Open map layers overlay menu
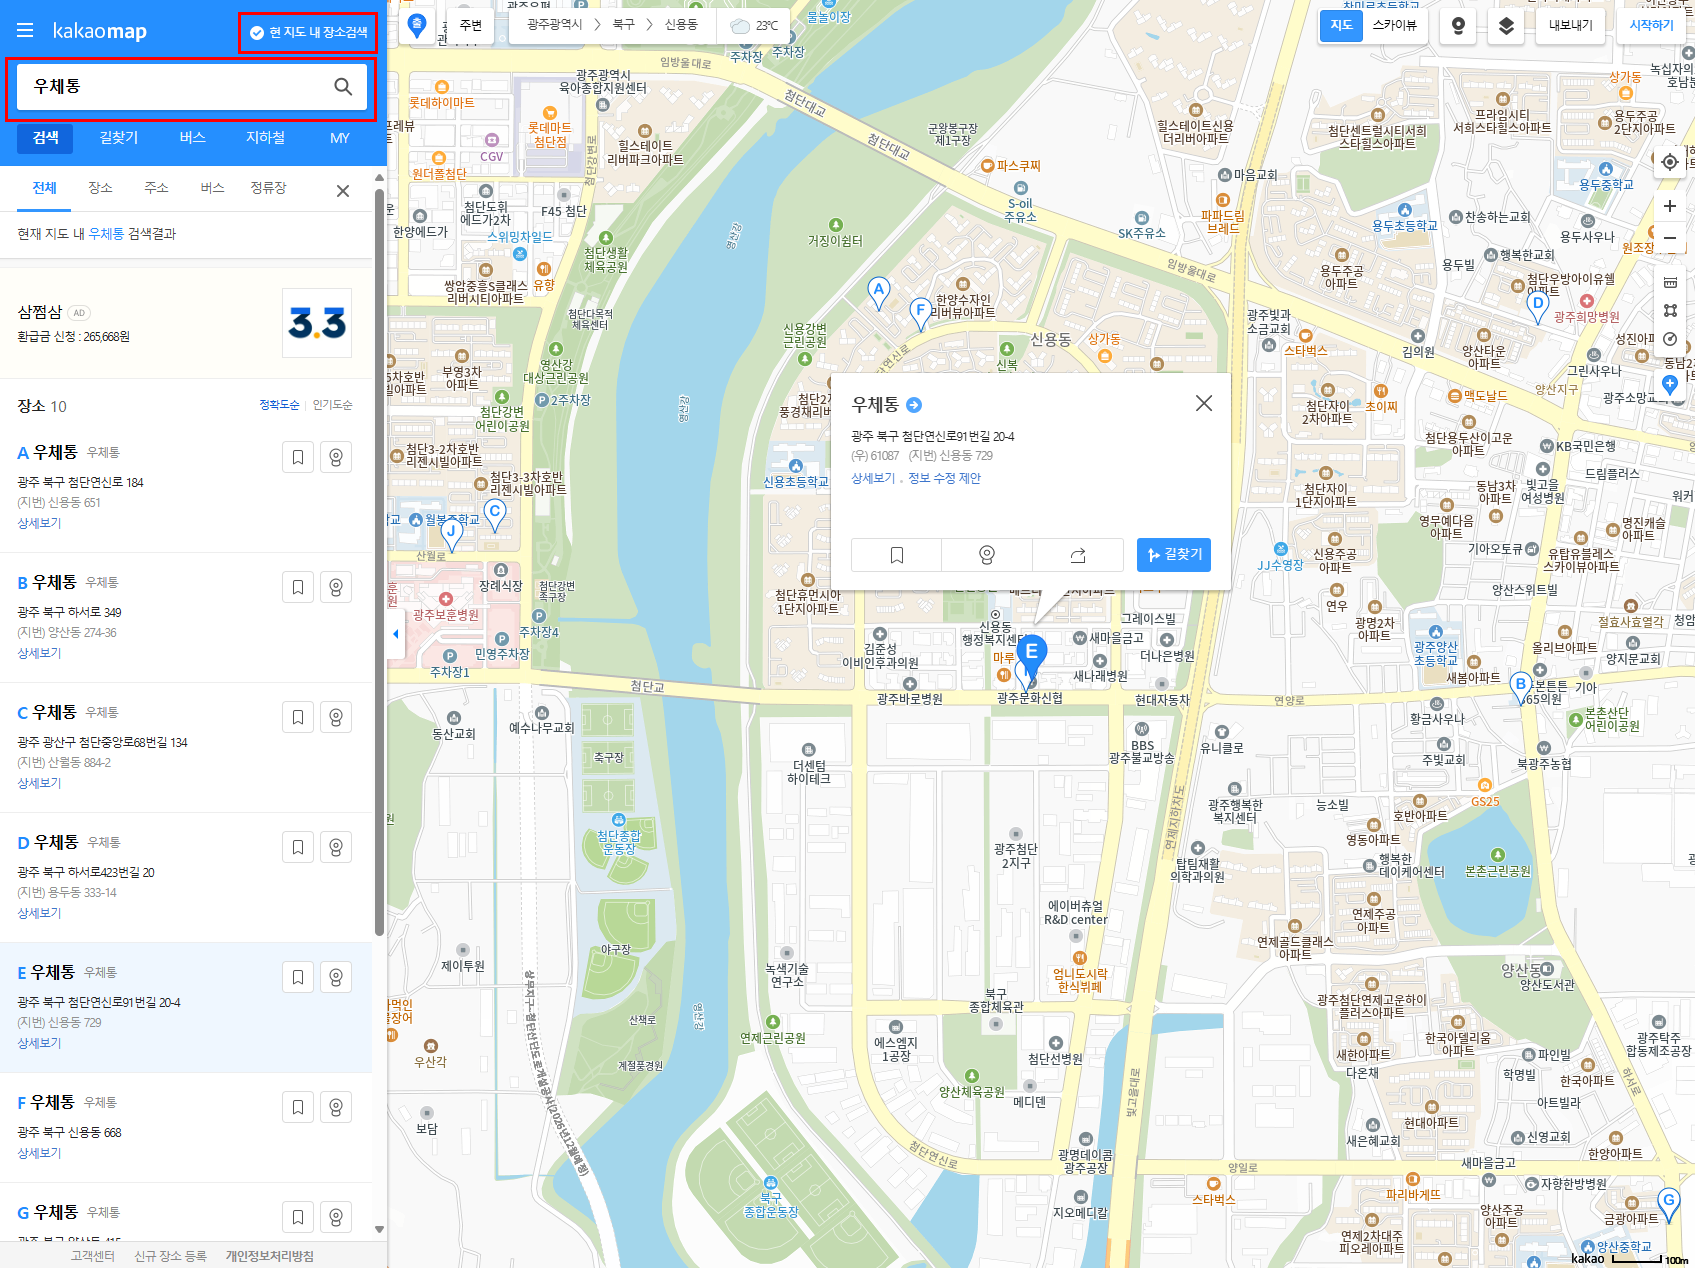 (x=1506, y=26)
